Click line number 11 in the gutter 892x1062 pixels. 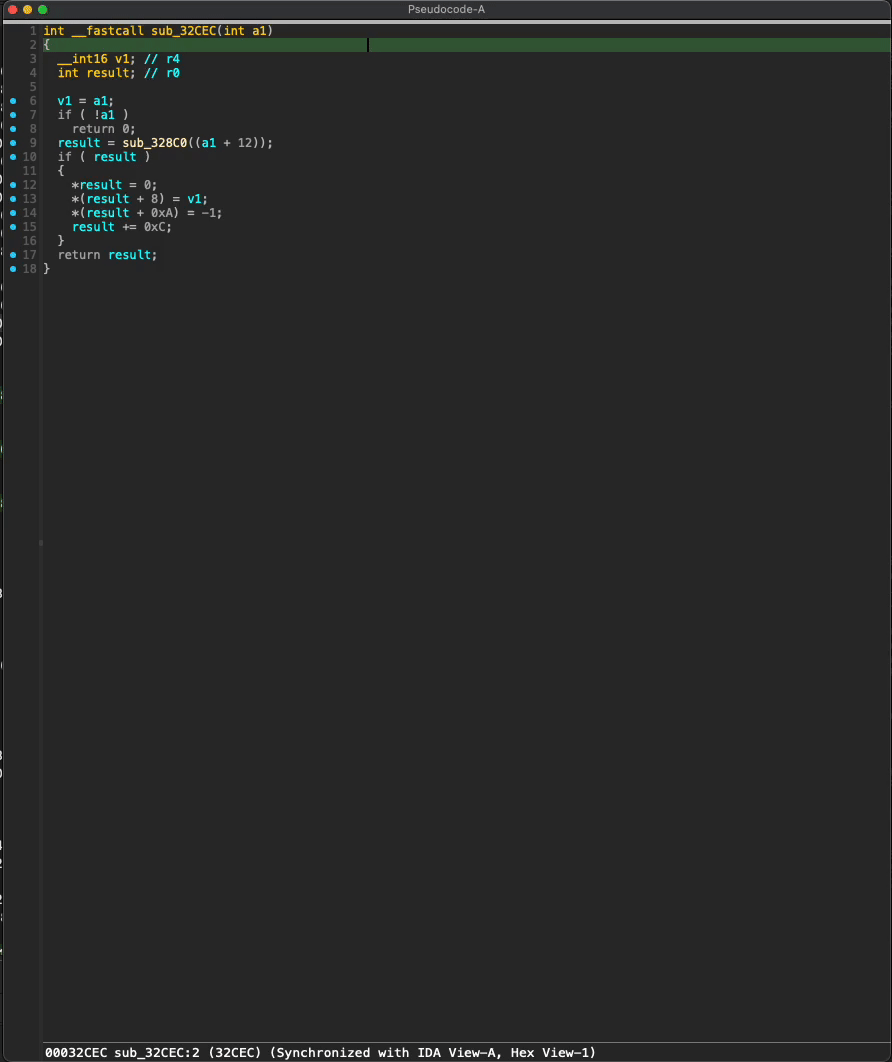(29, 171)
